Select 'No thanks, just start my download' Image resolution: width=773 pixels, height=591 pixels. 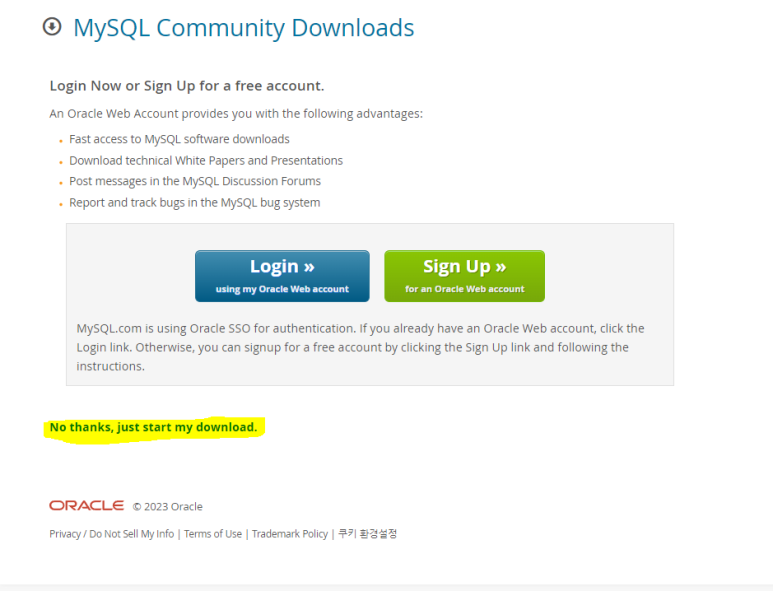[x=153, y=427]
